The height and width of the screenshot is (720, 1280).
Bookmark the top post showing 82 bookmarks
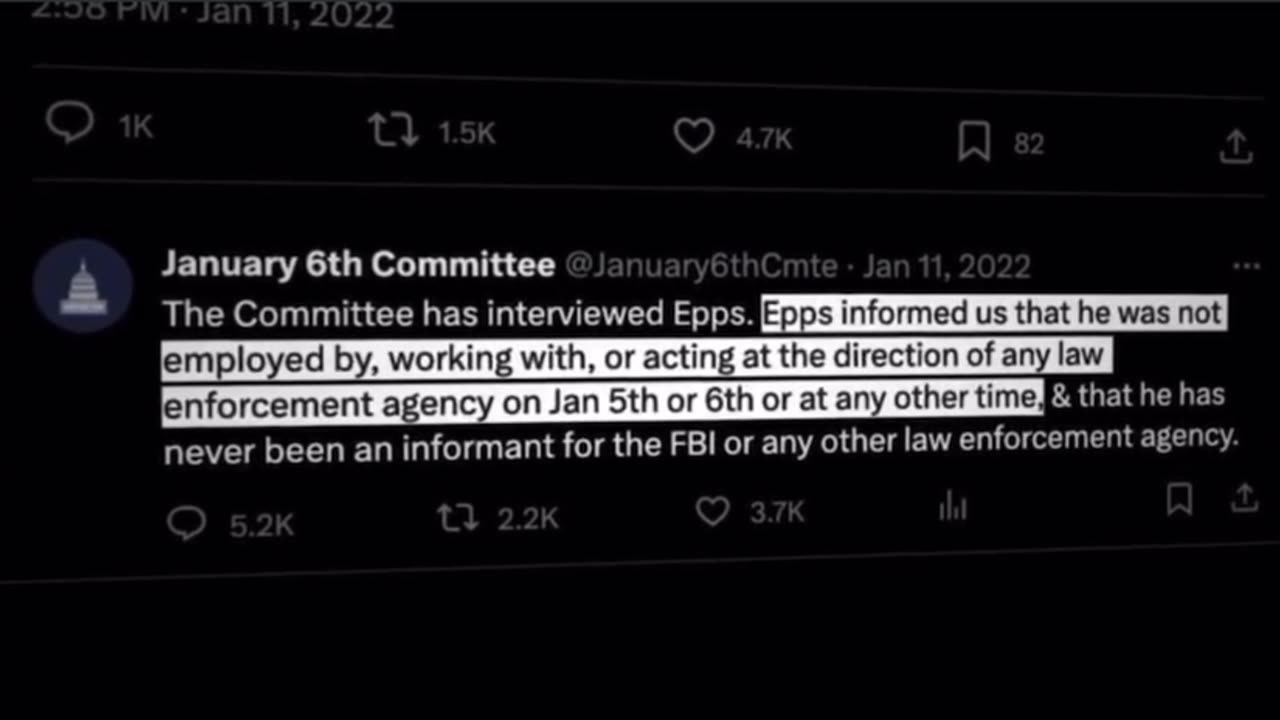(x=973, y=143)
